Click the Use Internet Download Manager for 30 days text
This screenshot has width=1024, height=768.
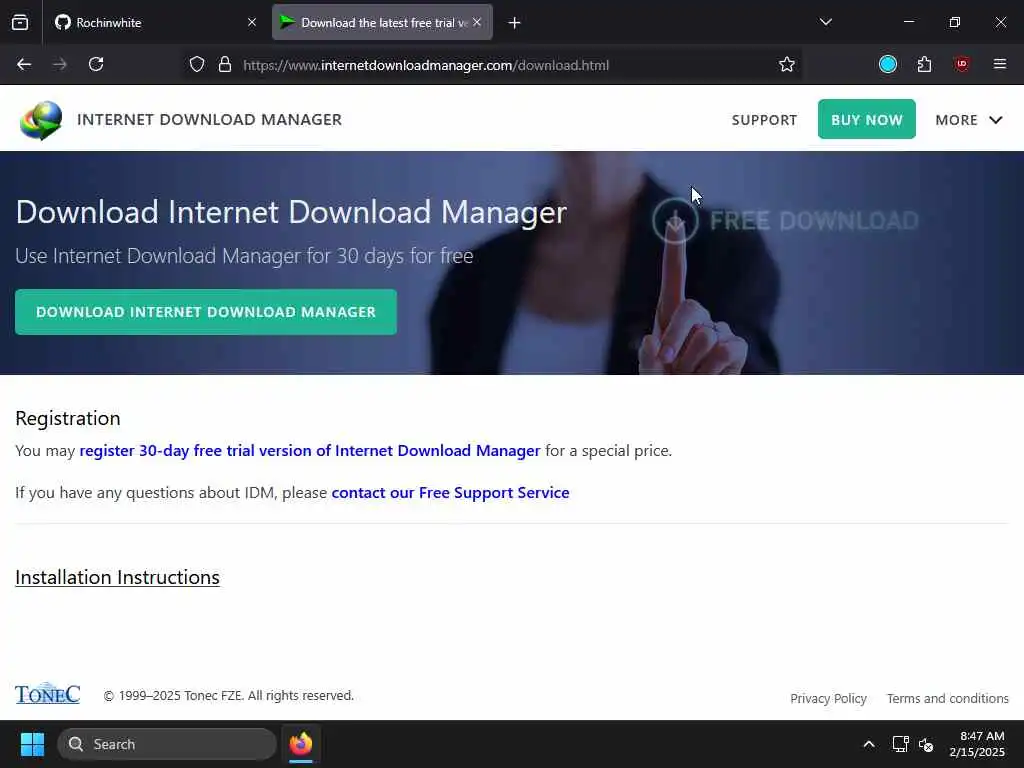pos(244,256)
